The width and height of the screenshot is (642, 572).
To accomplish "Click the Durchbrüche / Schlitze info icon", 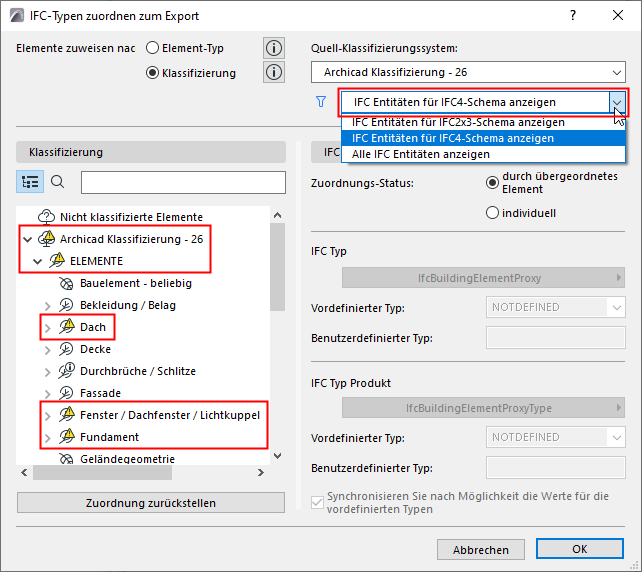I will (x=66, y=371).
